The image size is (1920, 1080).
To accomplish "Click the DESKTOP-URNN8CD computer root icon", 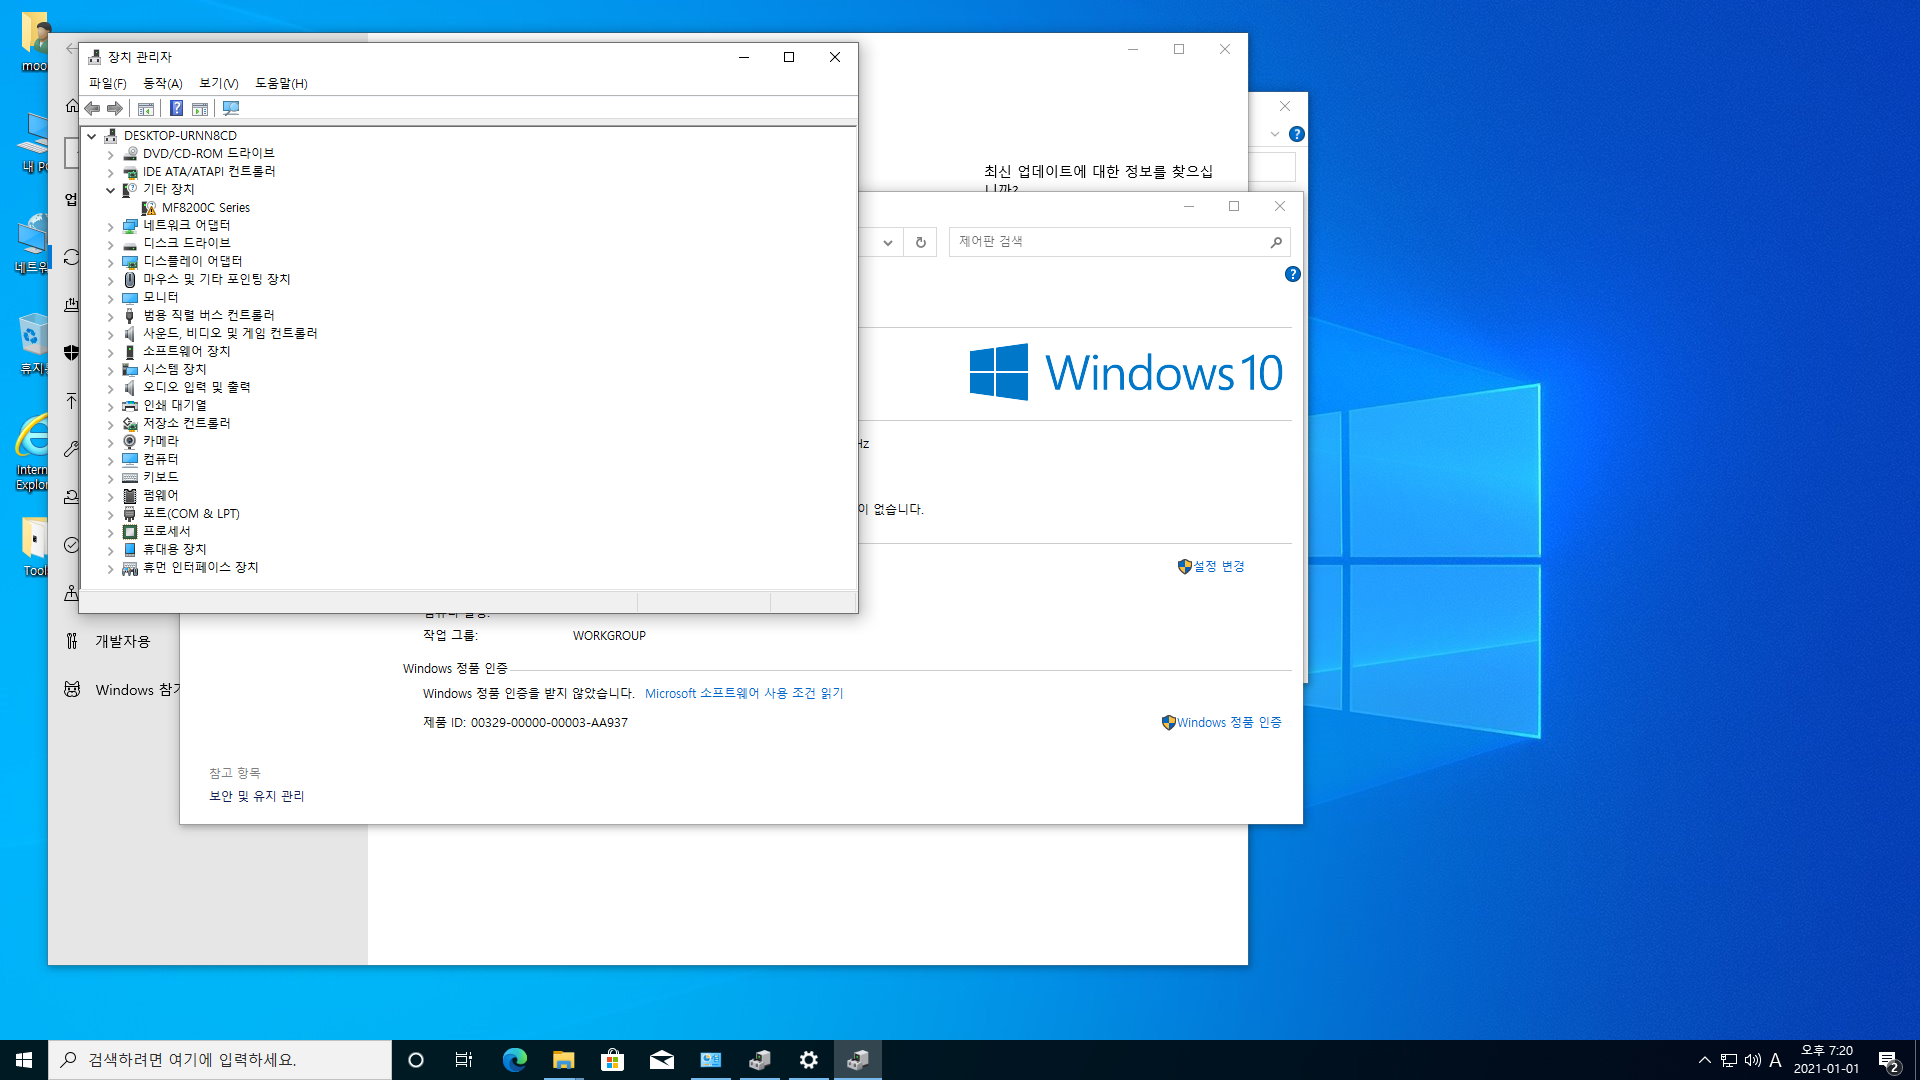I will pyautogui.click(x=111, y=136).
